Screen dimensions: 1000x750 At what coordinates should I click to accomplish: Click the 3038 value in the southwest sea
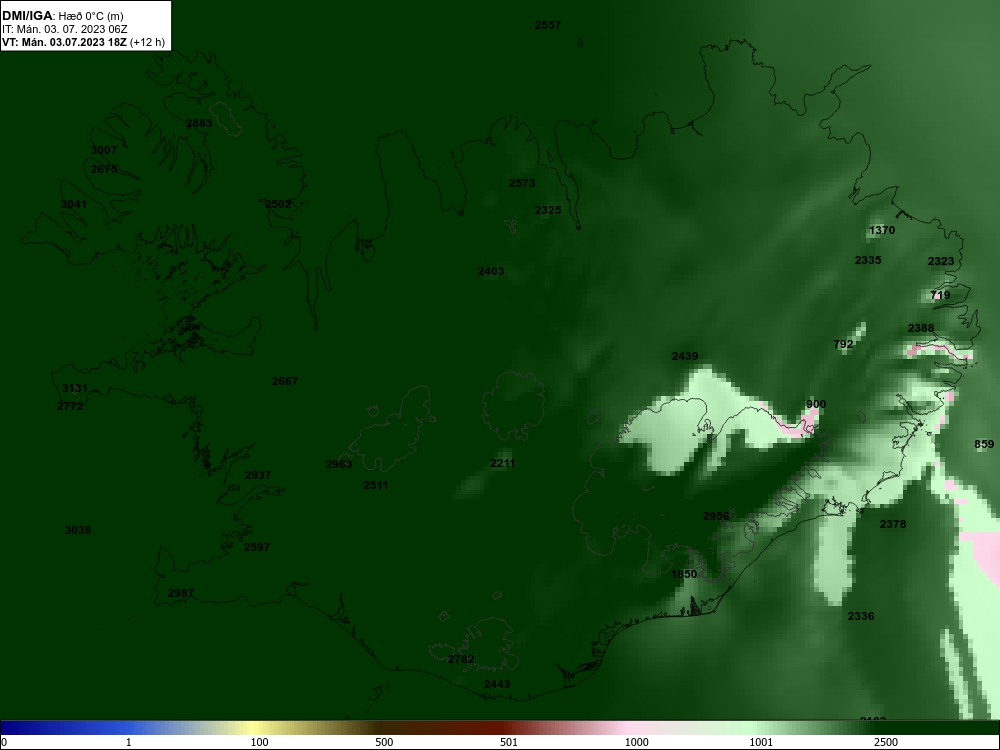78,530
